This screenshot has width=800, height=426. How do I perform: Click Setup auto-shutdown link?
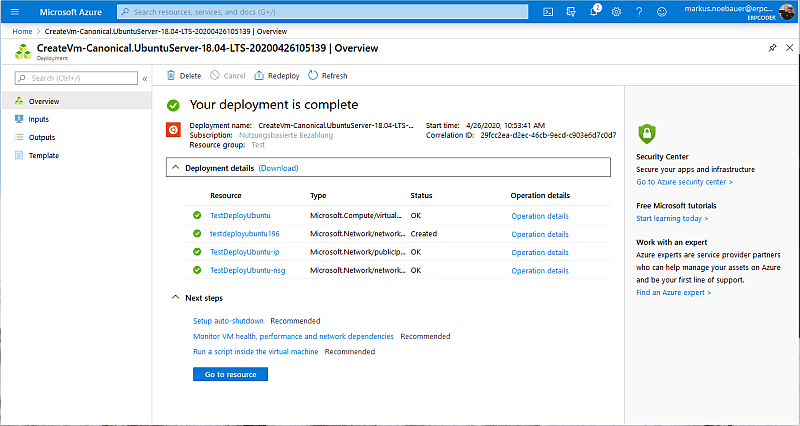228,321
